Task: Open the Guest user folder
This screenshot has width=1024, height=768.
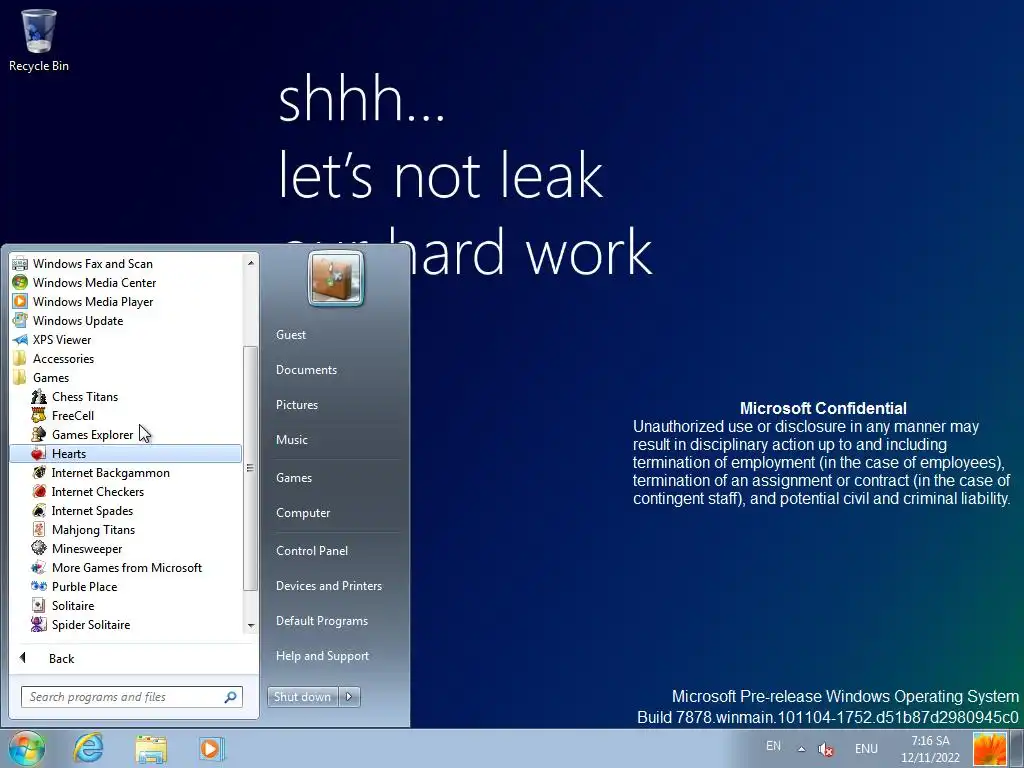Action: 291,334
